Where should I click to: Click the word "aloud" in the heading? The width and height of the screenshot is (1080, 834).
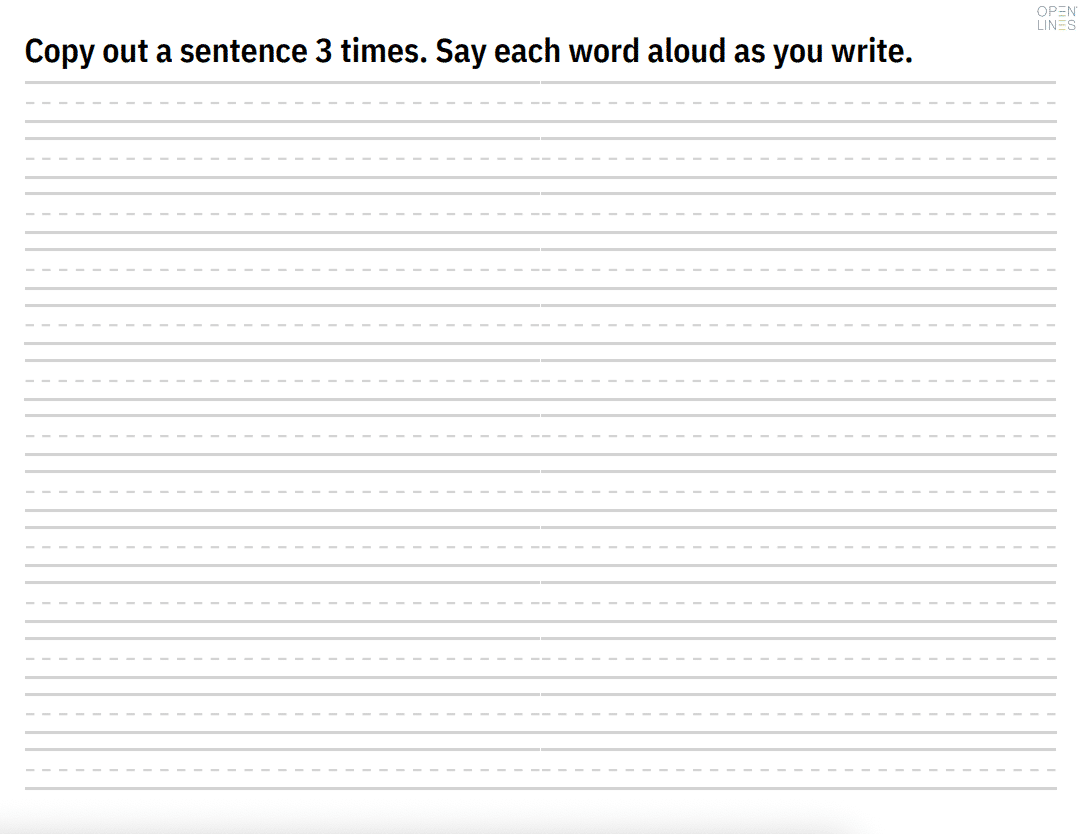click(x=686, y=52)
